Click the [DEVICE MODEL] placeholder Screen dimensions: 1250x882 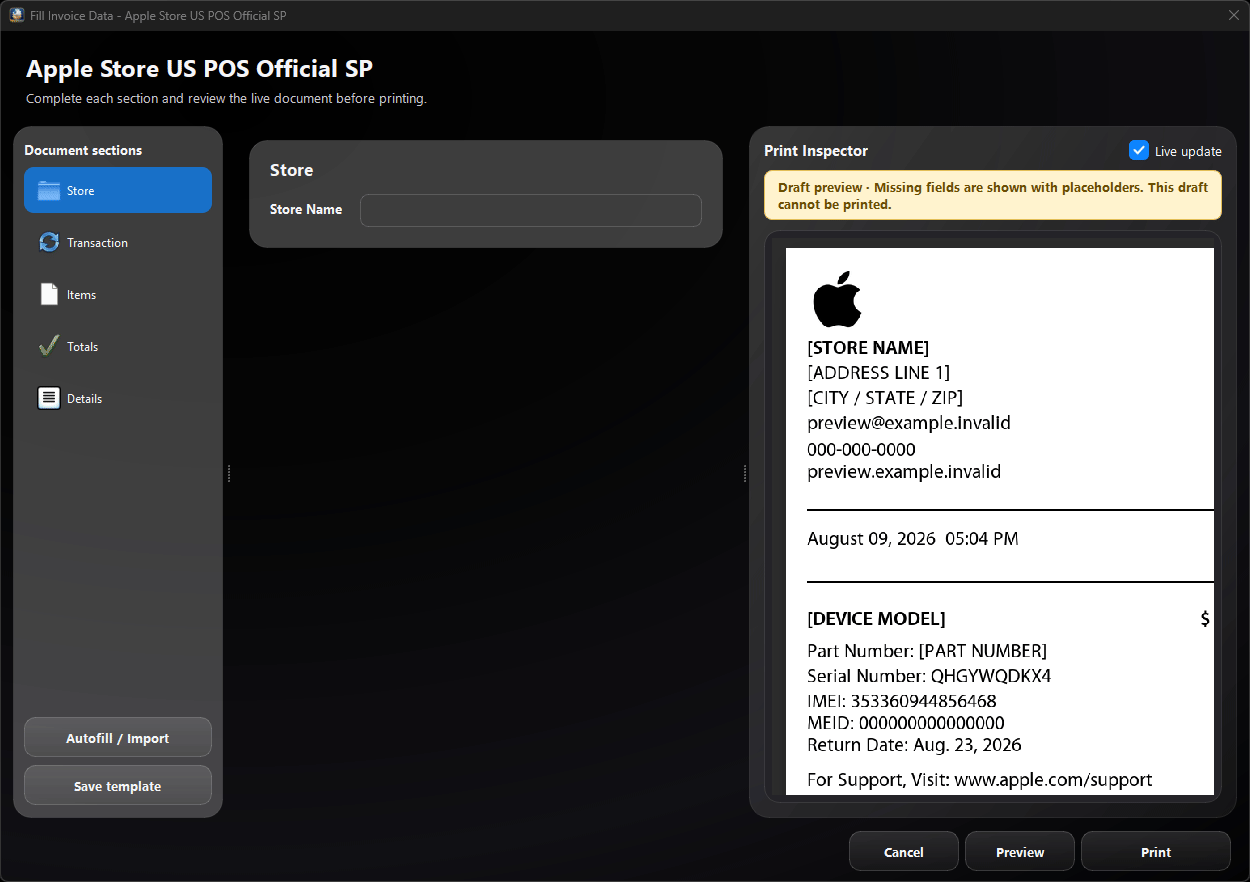[876, 619]
